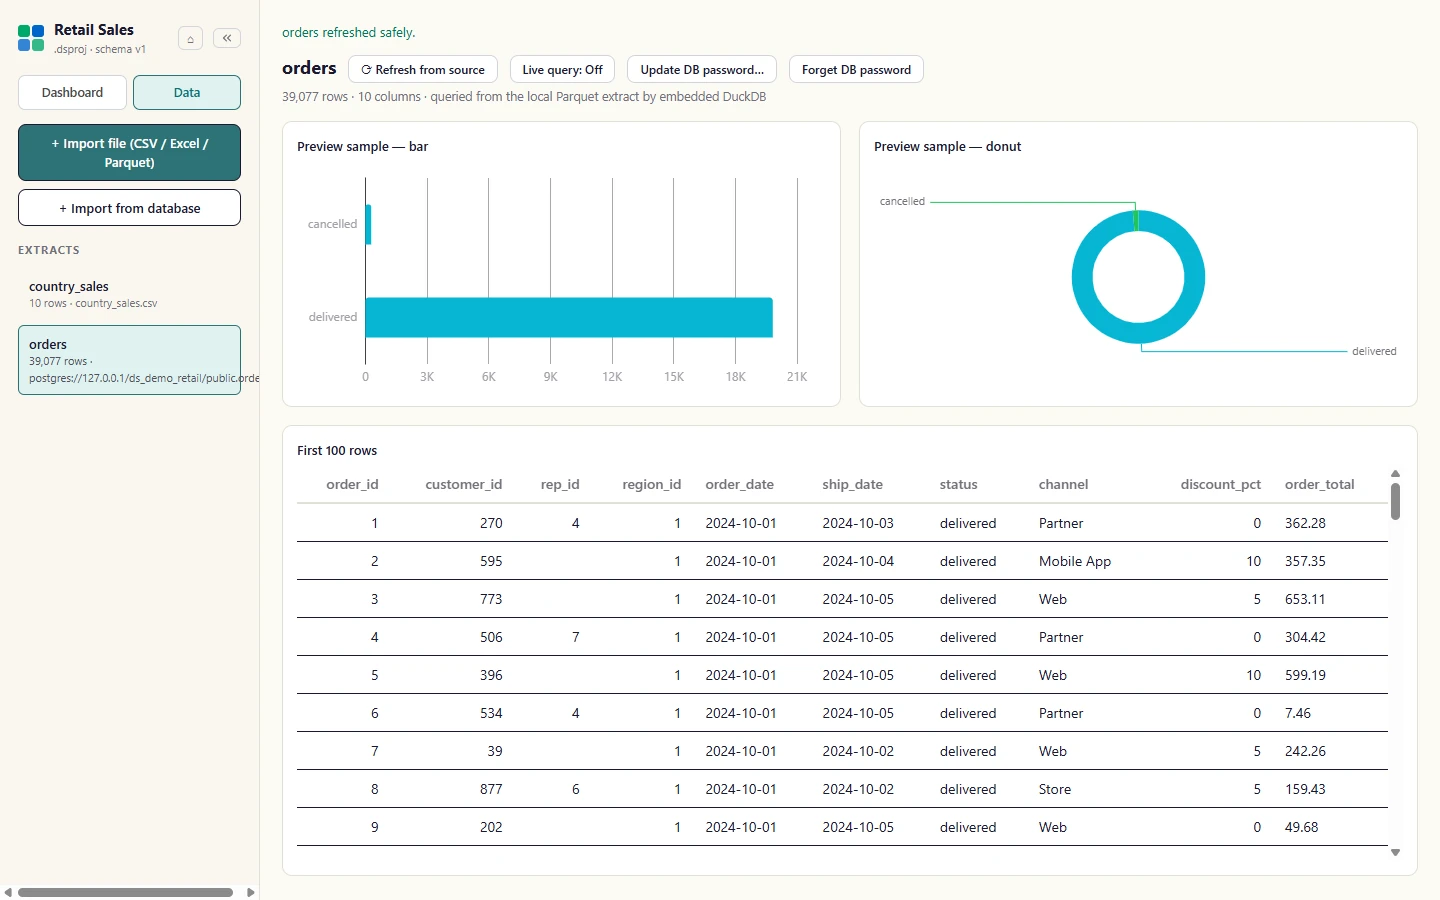
Task: Toggle Live query: Off
Action: (x=562, y=70)
